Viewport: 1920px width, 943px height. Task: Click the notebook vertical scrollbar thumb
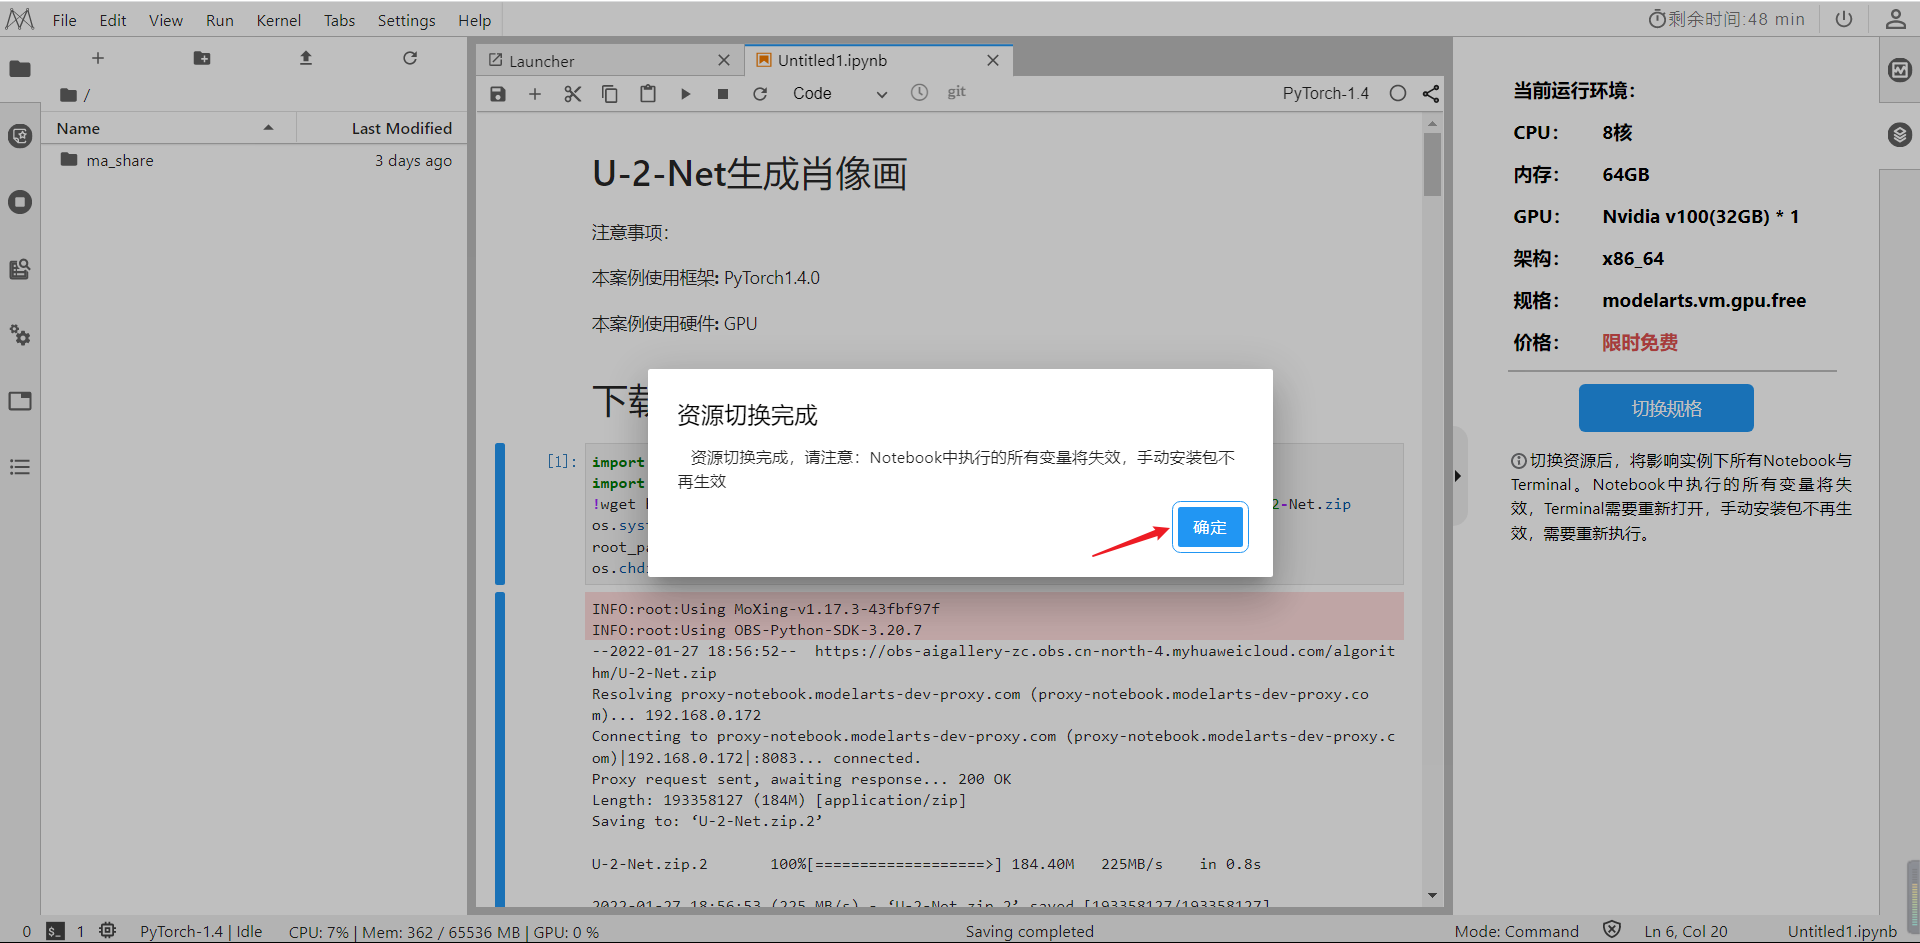(1433, 165)
